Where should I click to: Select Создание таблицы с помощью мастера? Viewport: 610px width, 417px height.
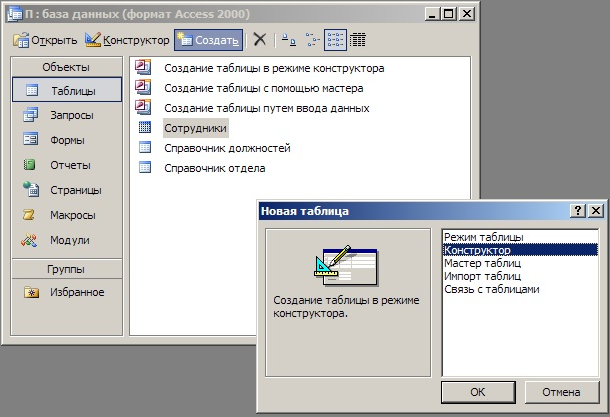click(x=264, y=88)
